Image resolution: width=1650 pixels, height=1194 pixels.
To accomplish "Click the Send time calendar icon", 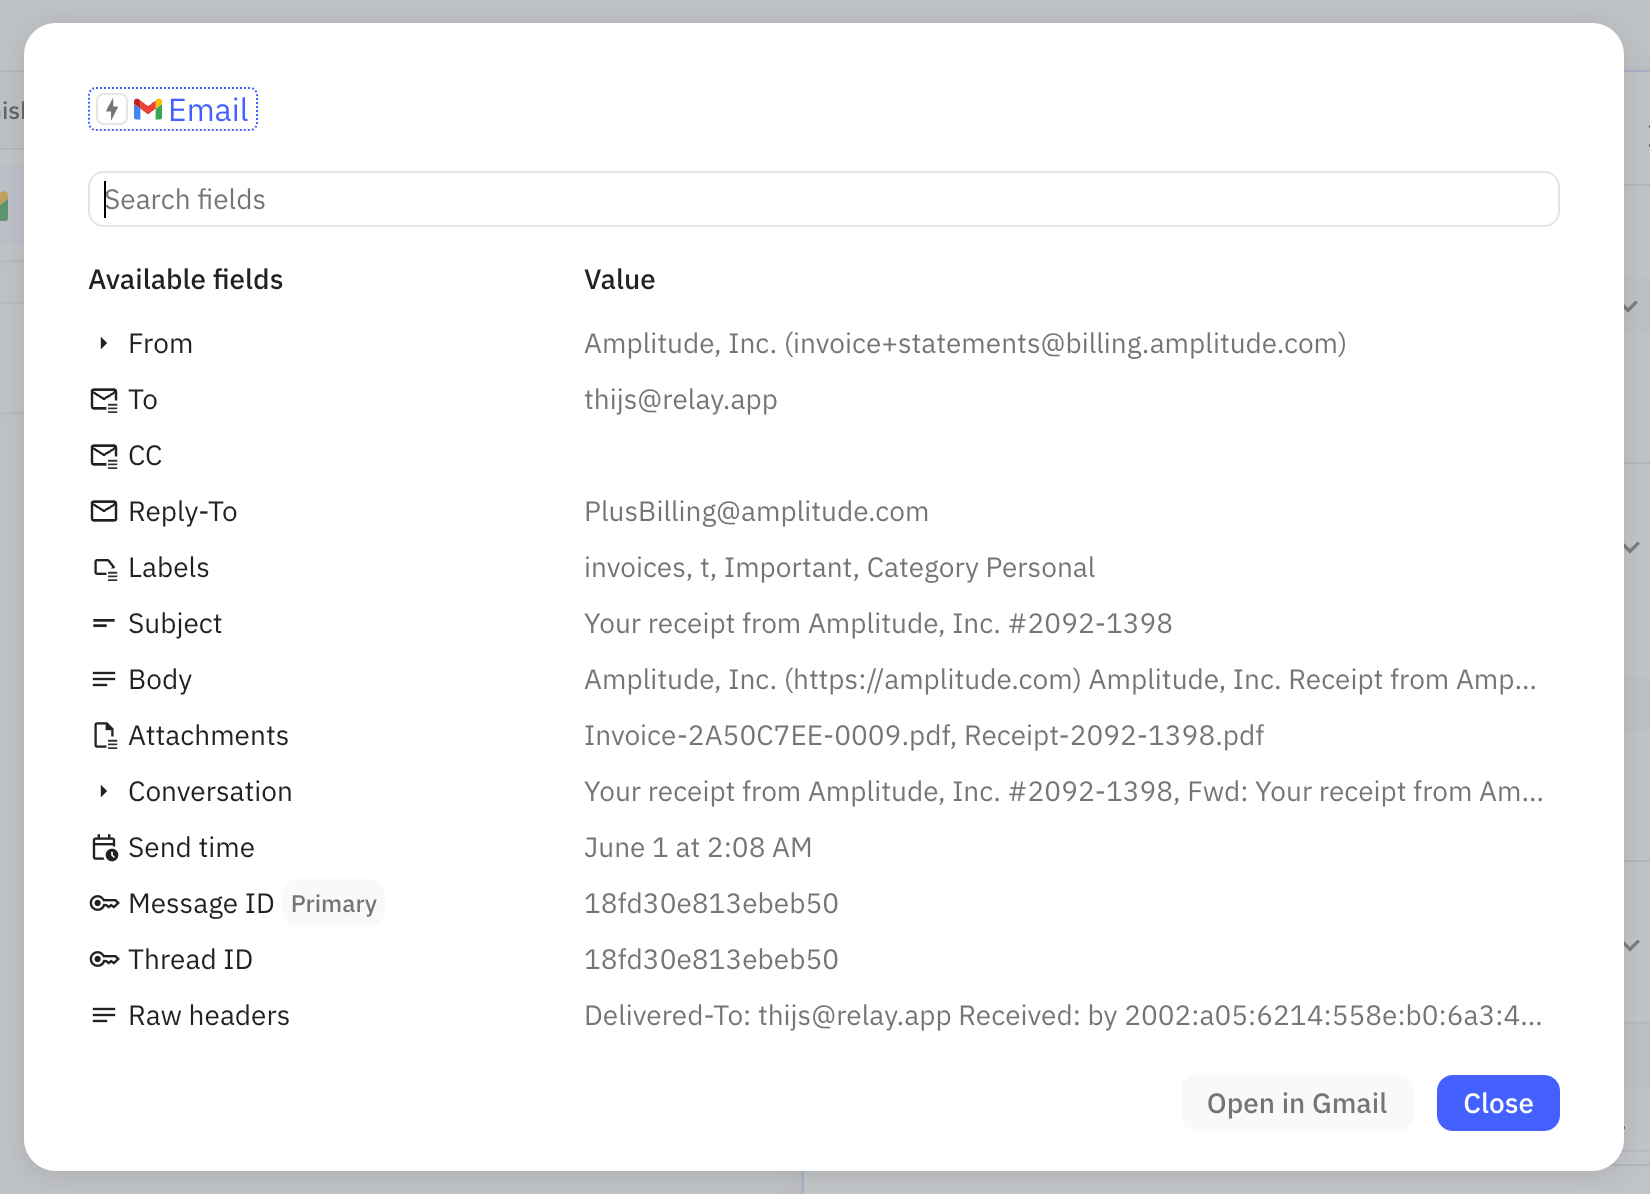I will point(104,848).
